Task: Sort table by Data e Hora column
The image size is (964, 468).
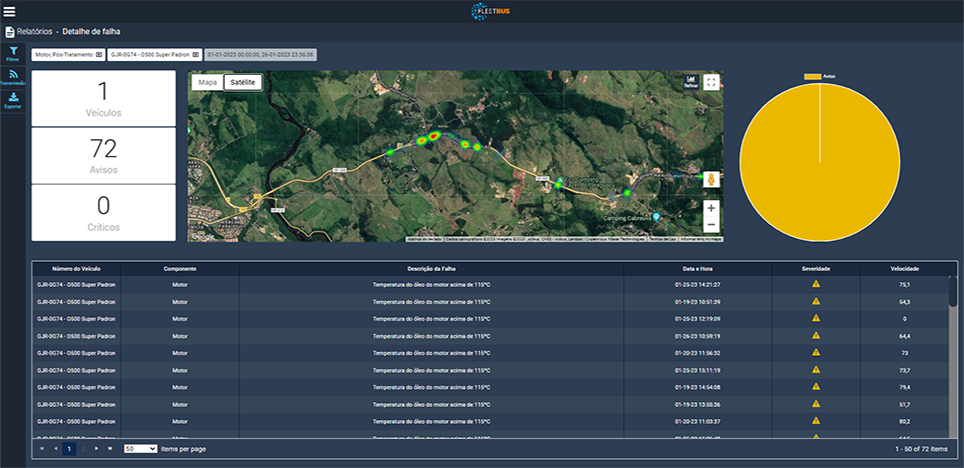Action: [x=698, y=269]
